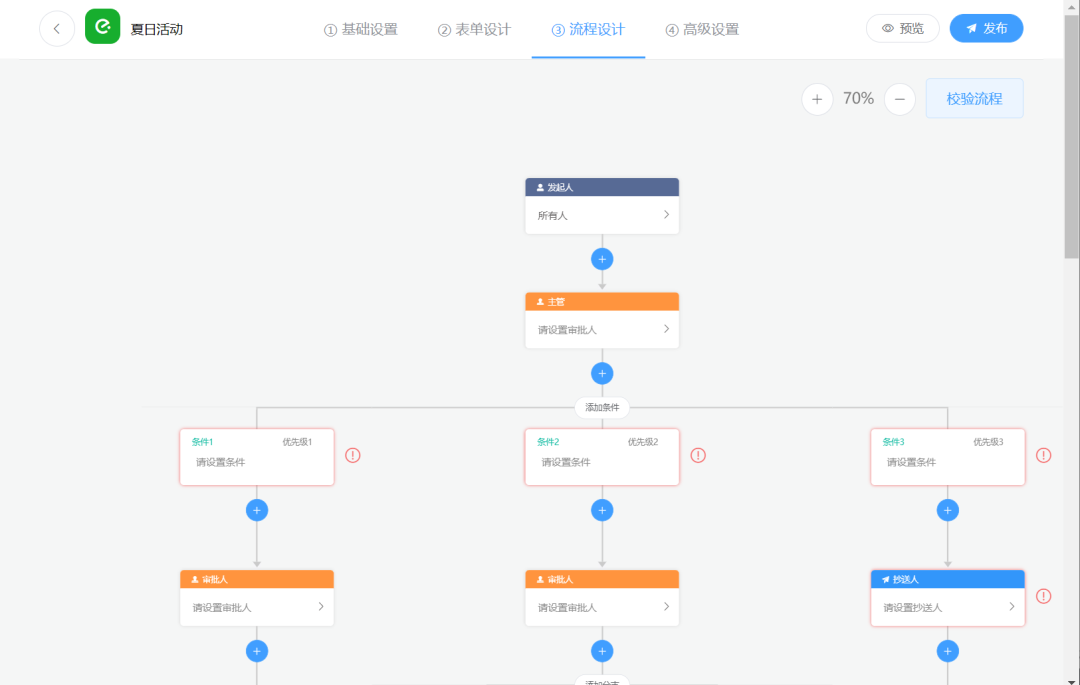Select the 流程设计 tab
Viewport: 1080px width, 685px height.
point(588,30)
